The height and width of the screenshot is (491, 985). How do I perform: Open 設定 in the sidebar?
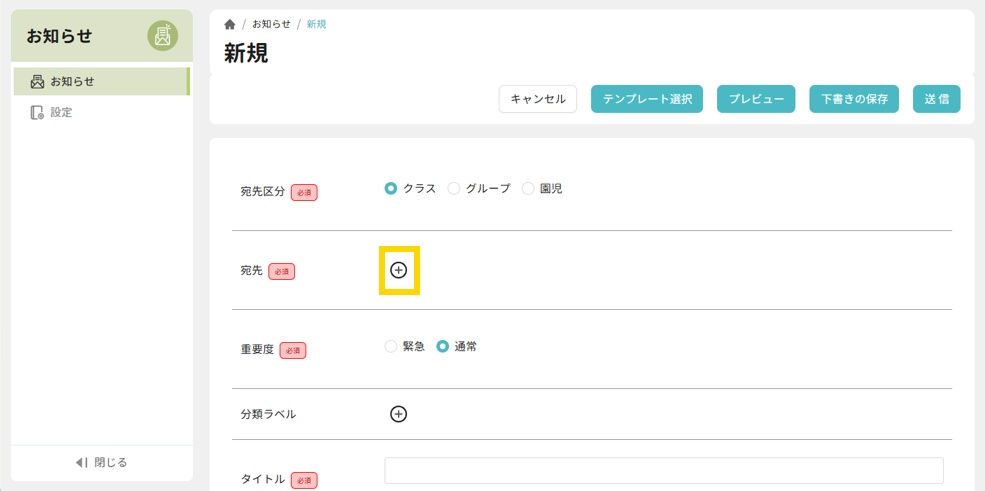(x=61, y=113)
